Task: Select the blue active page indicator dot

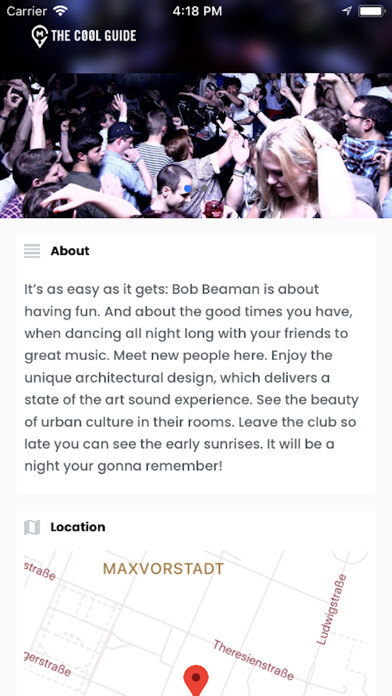Action: [x=188, y=189]
